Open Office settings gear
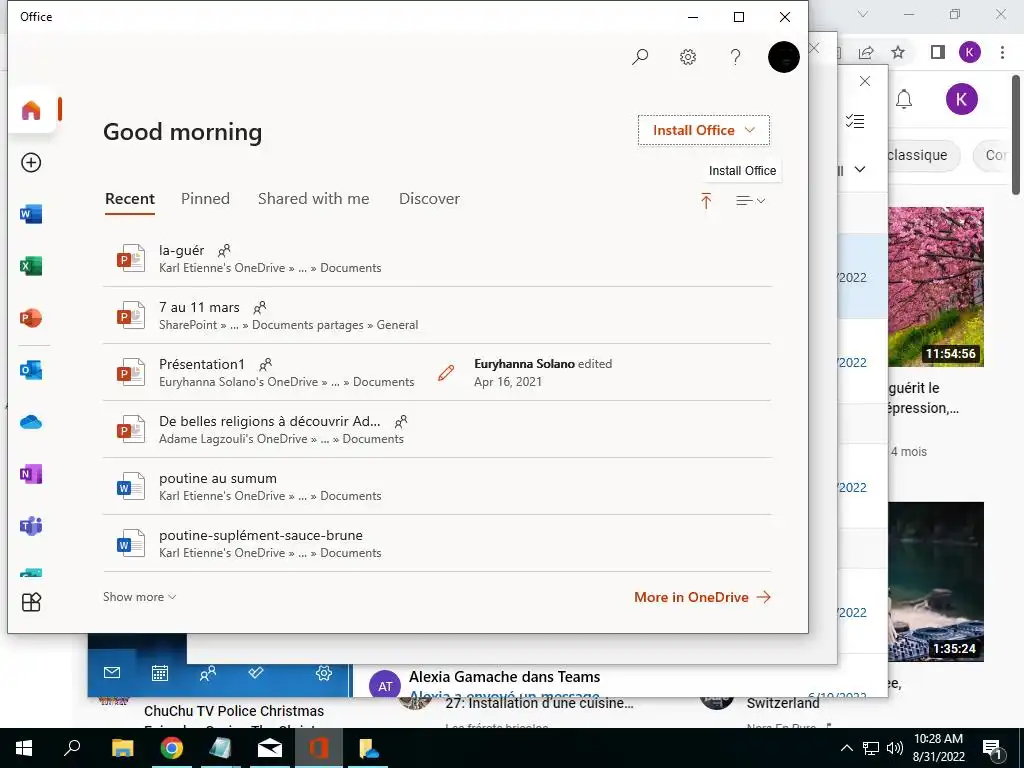The width and height of the screenshot is (1024, 768). pyautogui.click(x=688, y=57)
